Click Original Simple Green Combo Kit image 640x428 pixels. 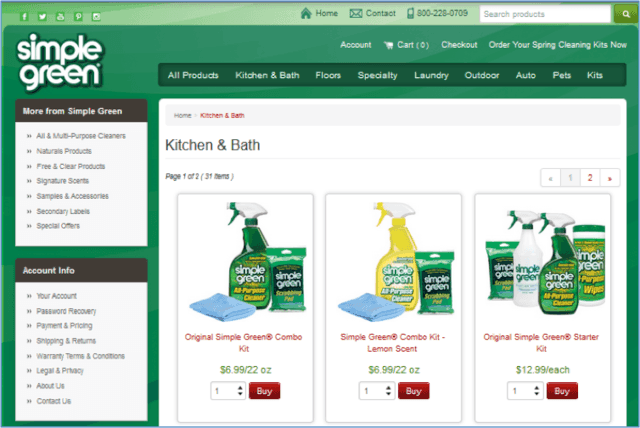(247, 262)
